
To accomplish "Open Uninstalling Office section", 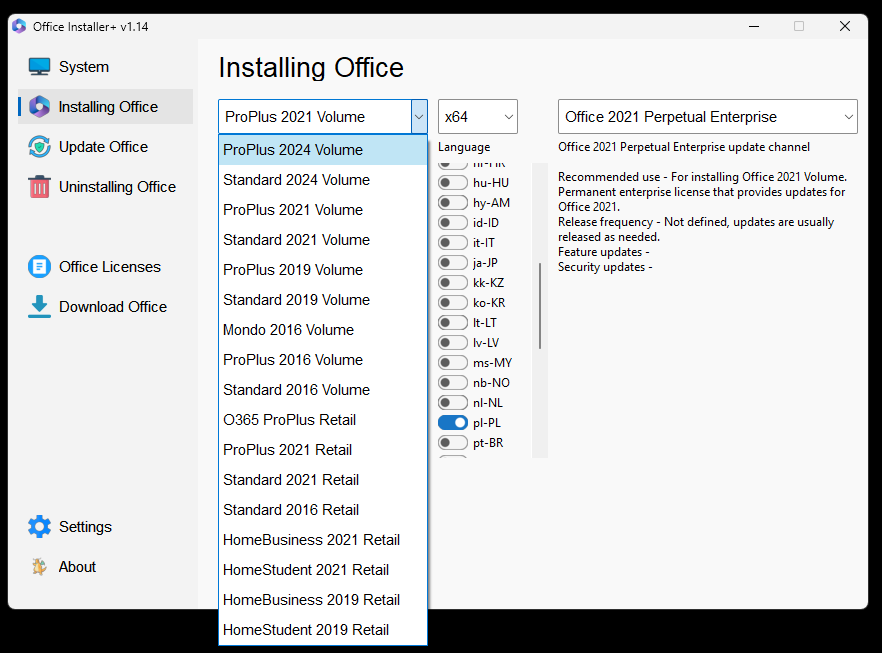I will pyautogui.click(x=118, y=187).
